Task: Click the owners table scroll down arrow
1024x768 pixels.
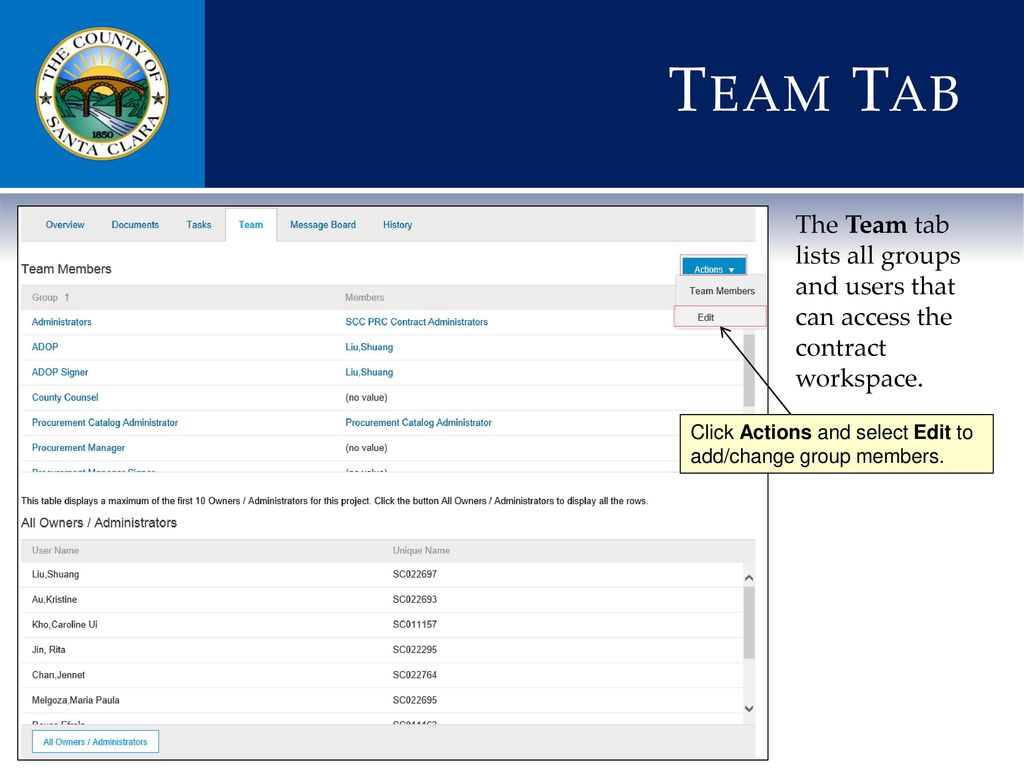Action: (749, 709)
